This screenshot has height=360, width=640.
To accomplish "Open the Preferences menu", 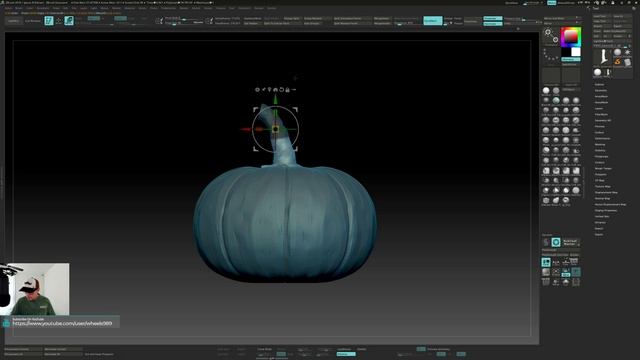I will pyautogui.click(x=168, y=8).
